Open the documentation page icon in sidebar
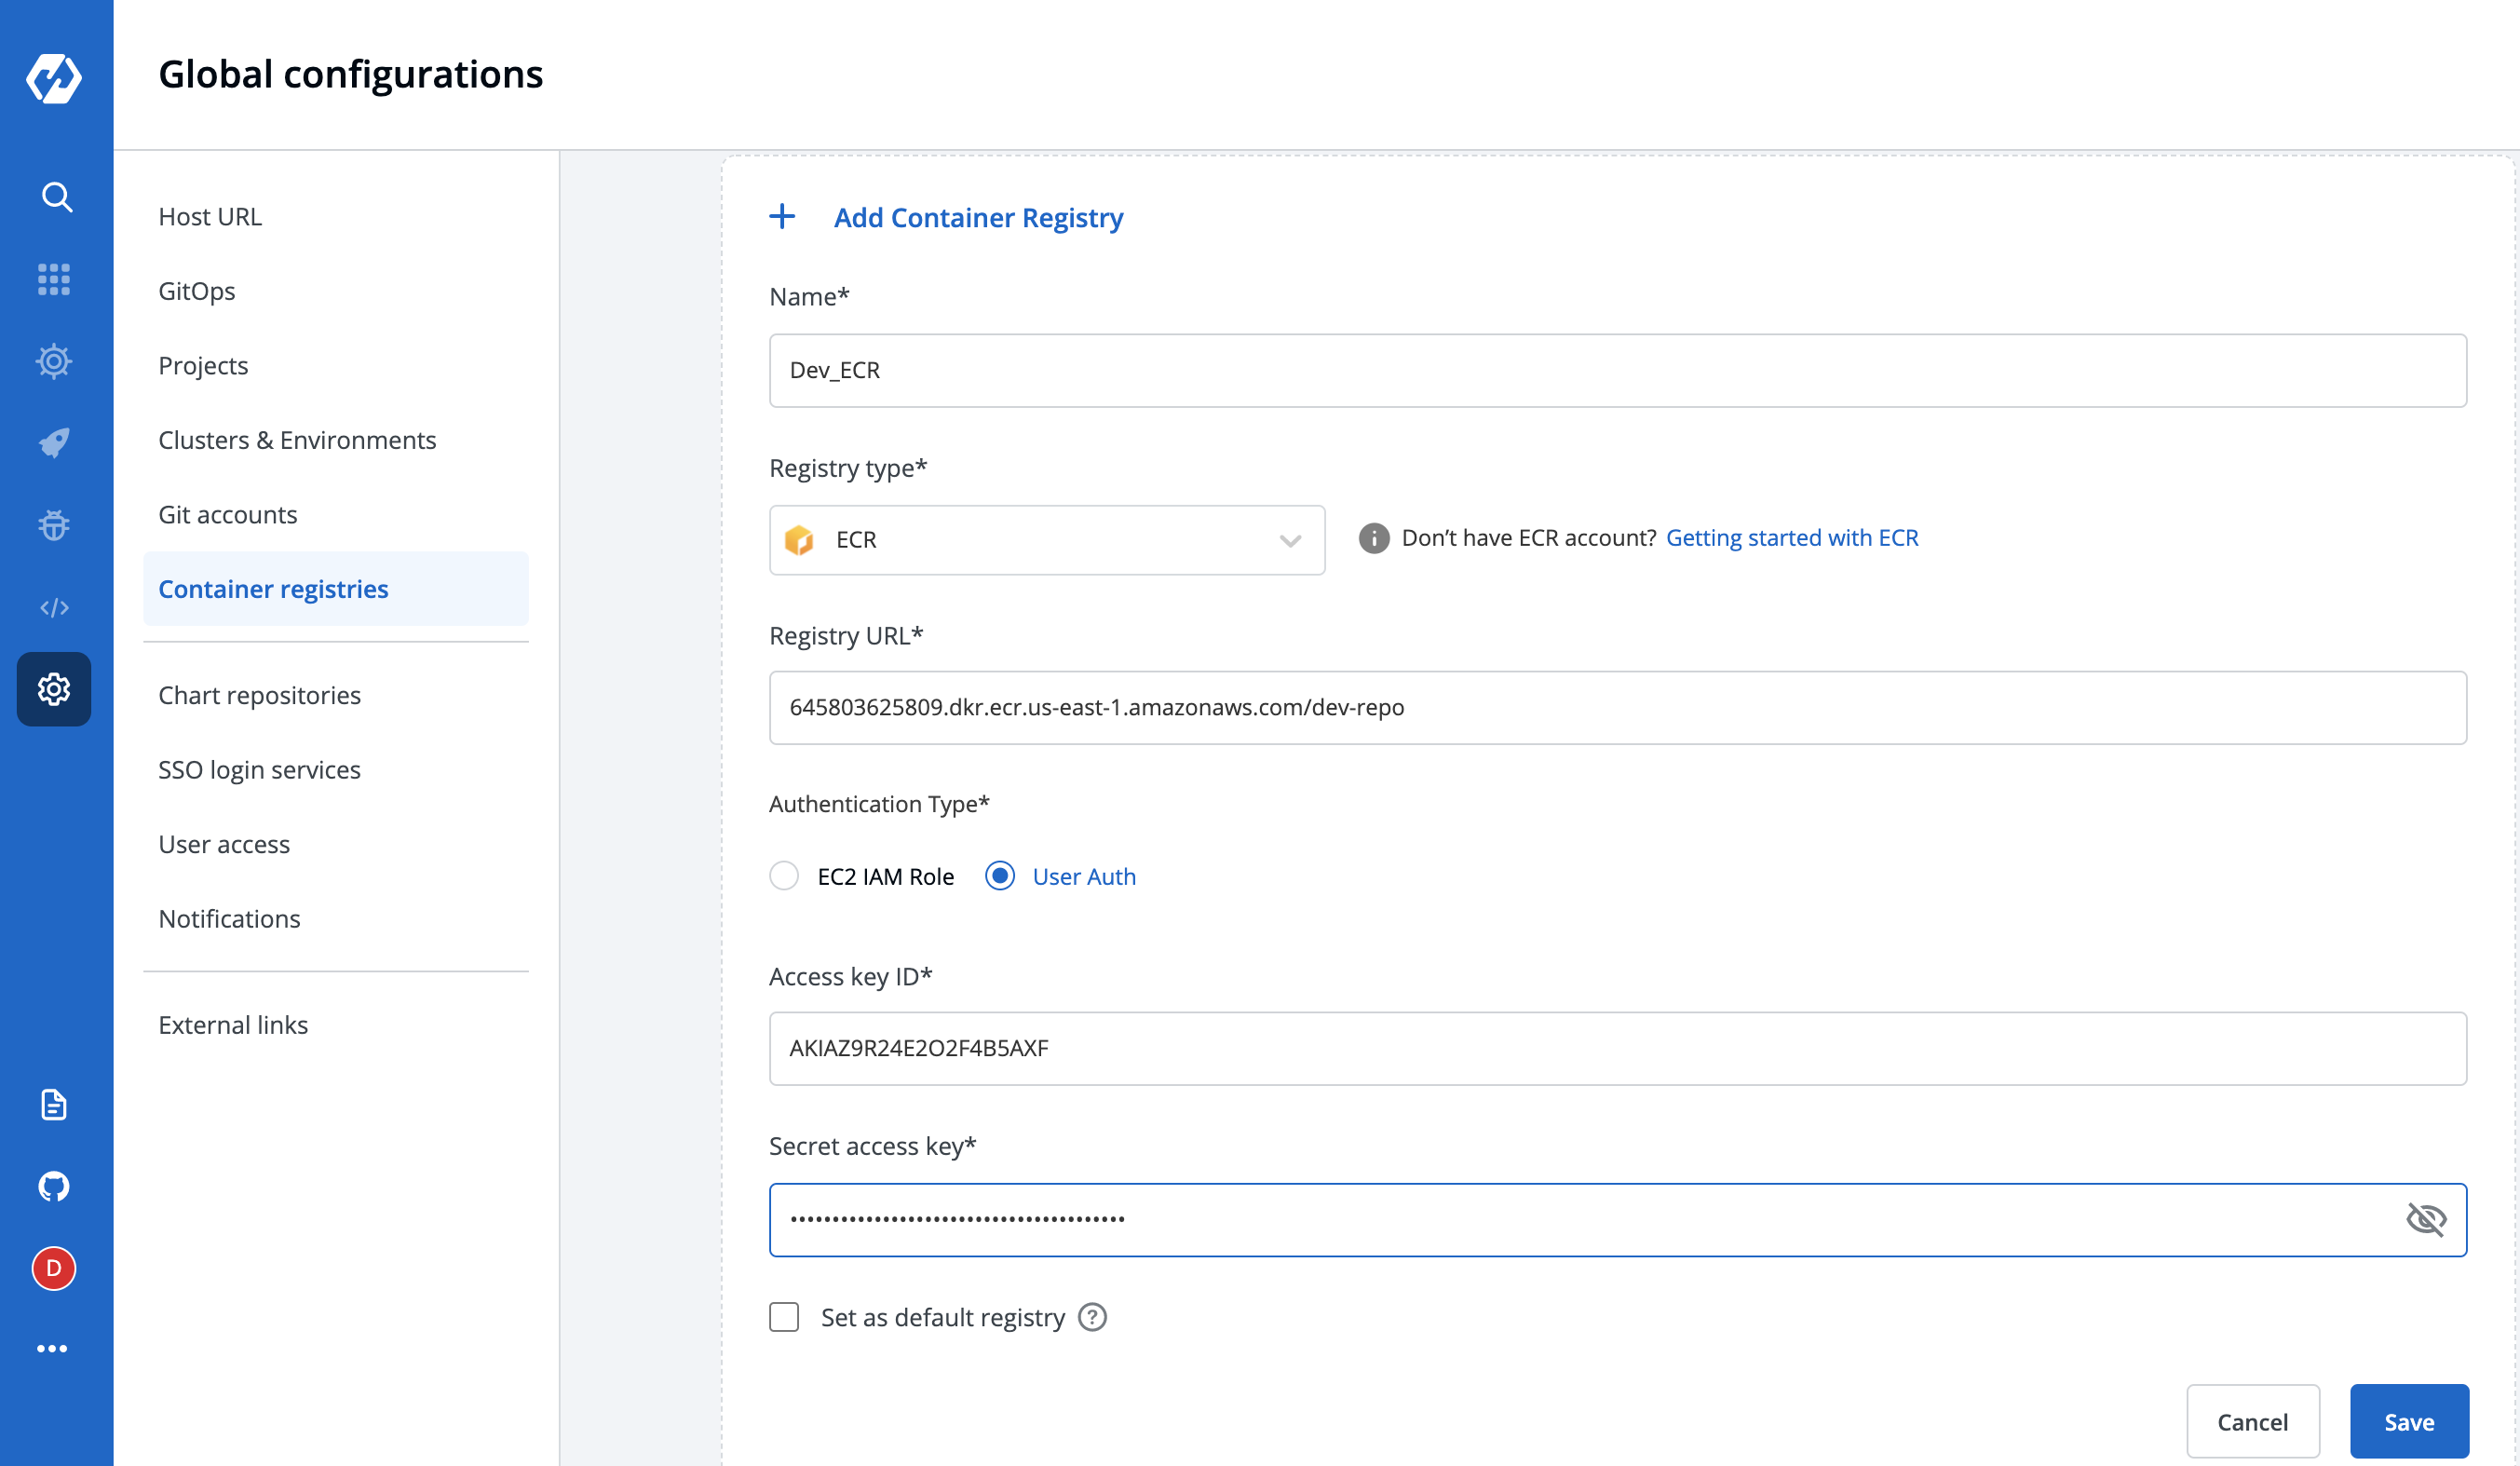 pyautogui.click(x=53, y=1105)
